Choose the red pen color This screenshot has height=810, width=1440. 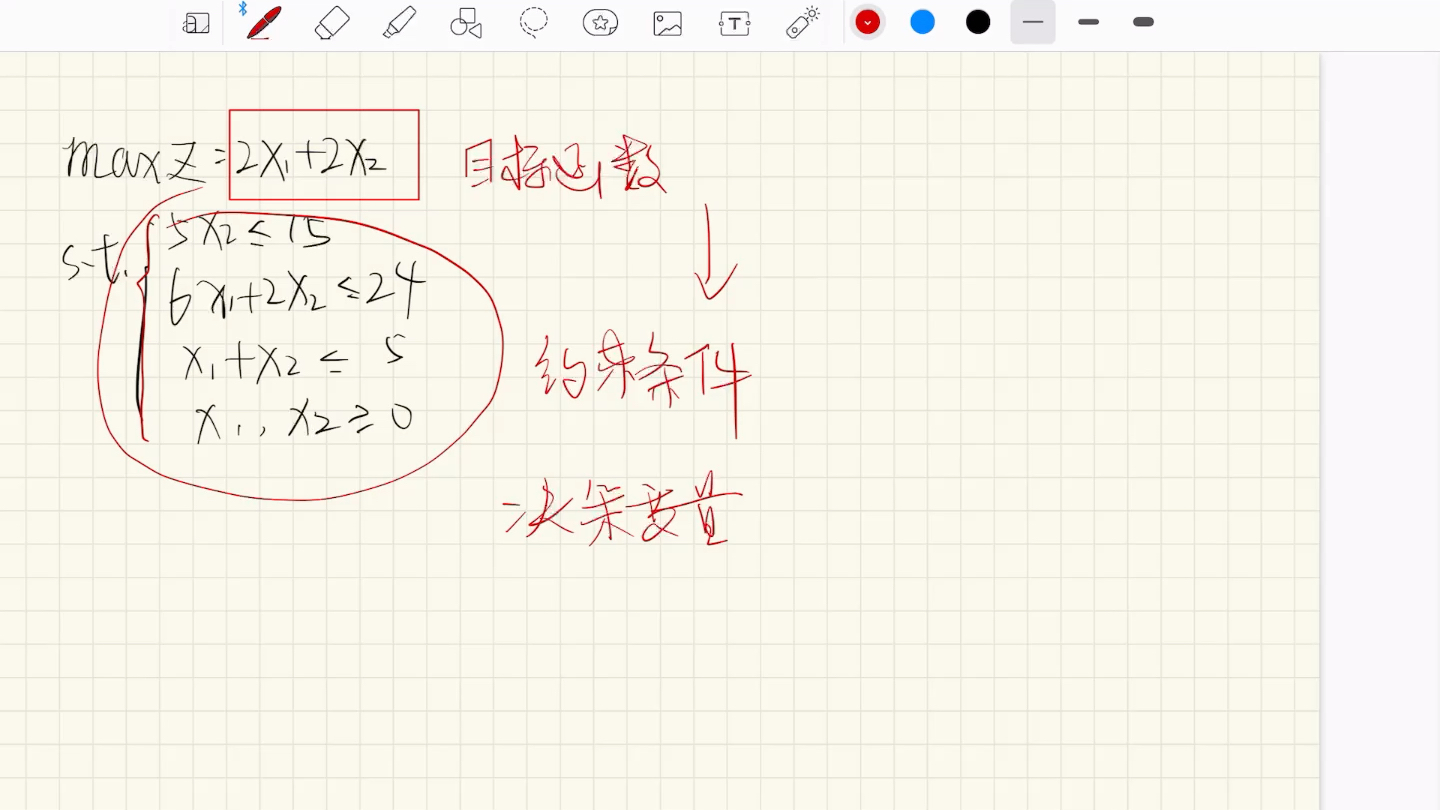coord(868,22)
